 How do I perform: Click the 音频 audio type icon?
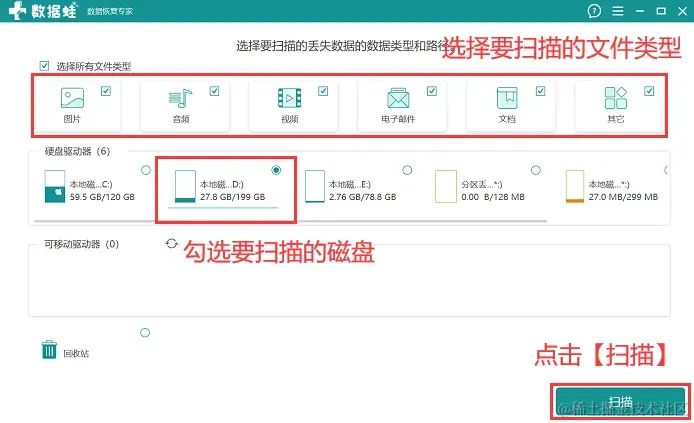(x=181, y=98)
